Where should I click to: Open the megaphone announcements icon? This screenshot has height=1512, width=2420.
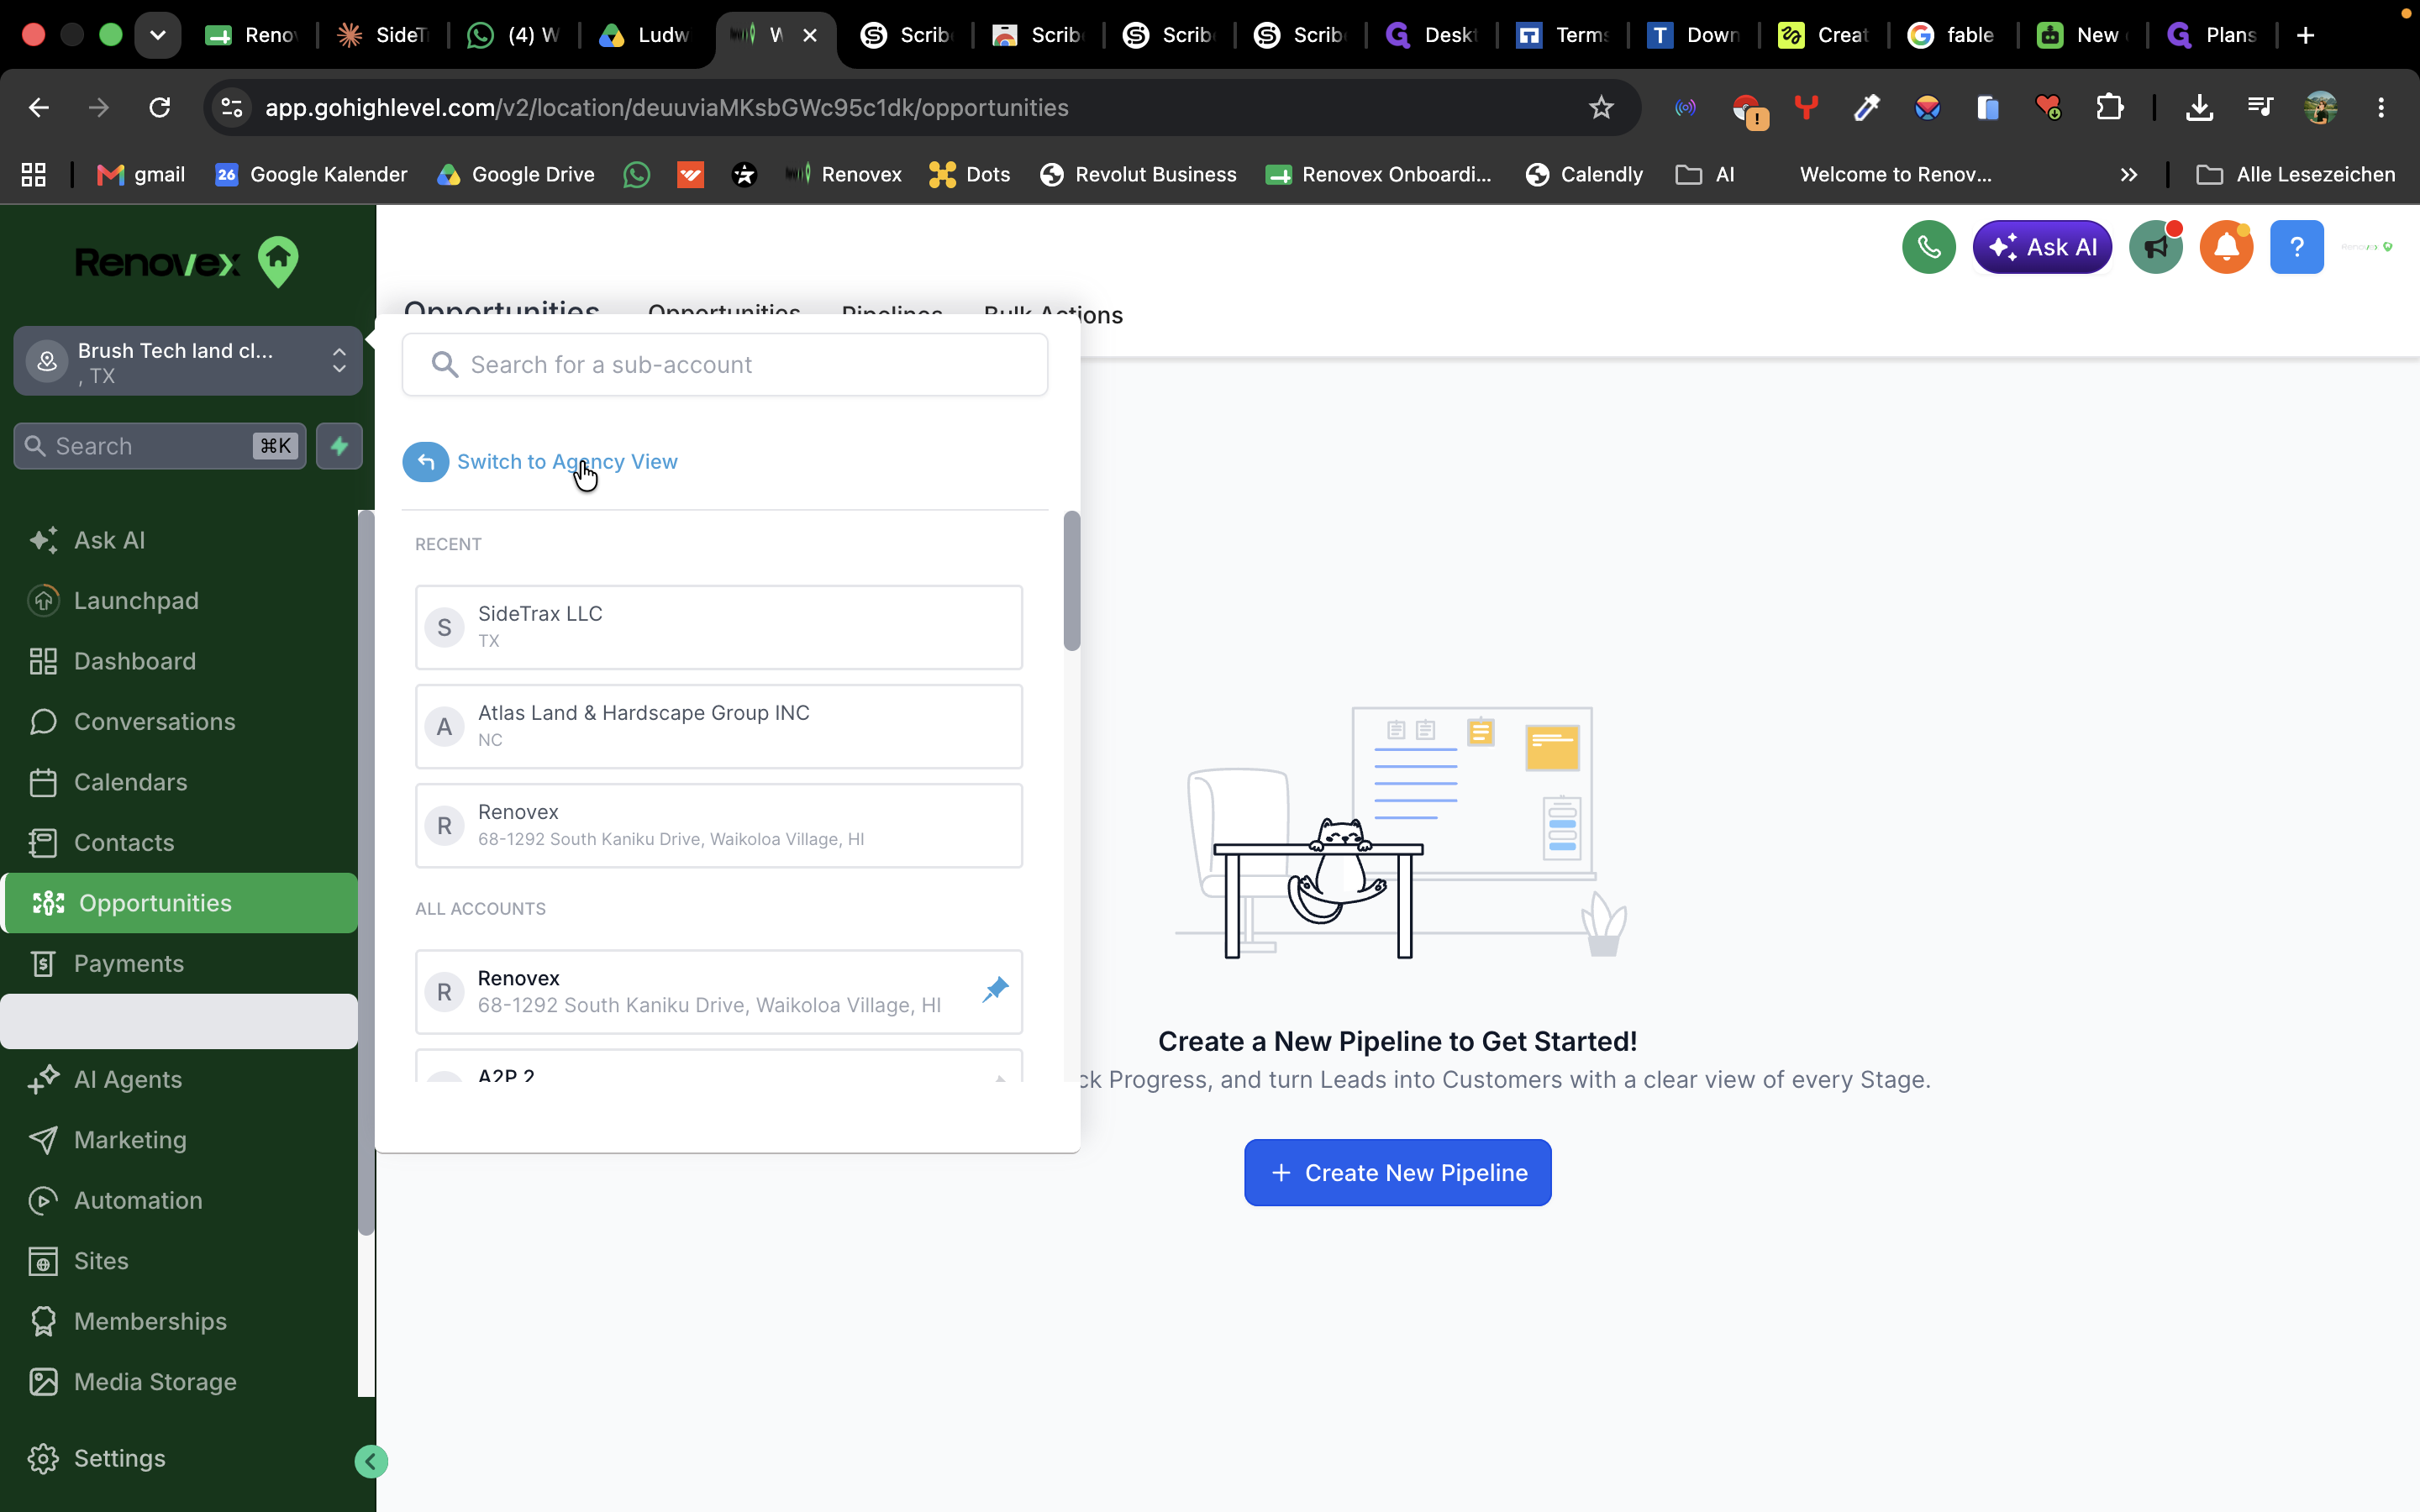click(x=2155, y=247)
